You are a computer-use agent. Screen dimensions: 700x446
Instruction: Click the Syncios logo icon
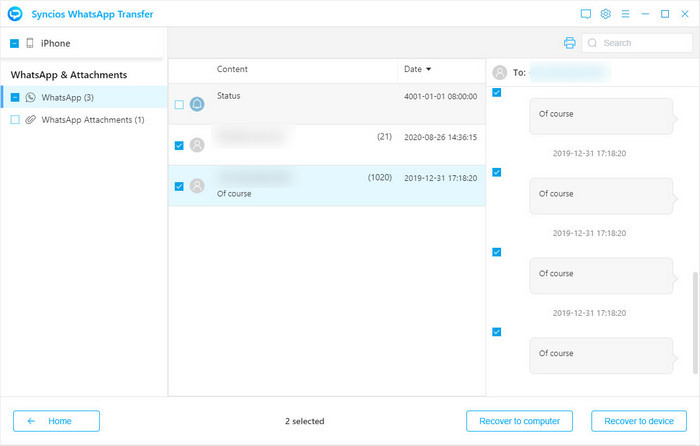click(x=15, y=14)
